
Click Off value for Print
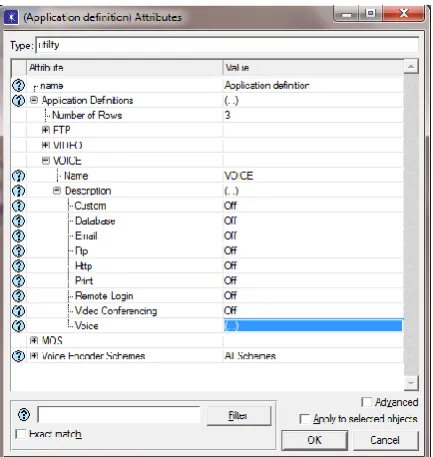pyautogui.click(x=313, y=281)
